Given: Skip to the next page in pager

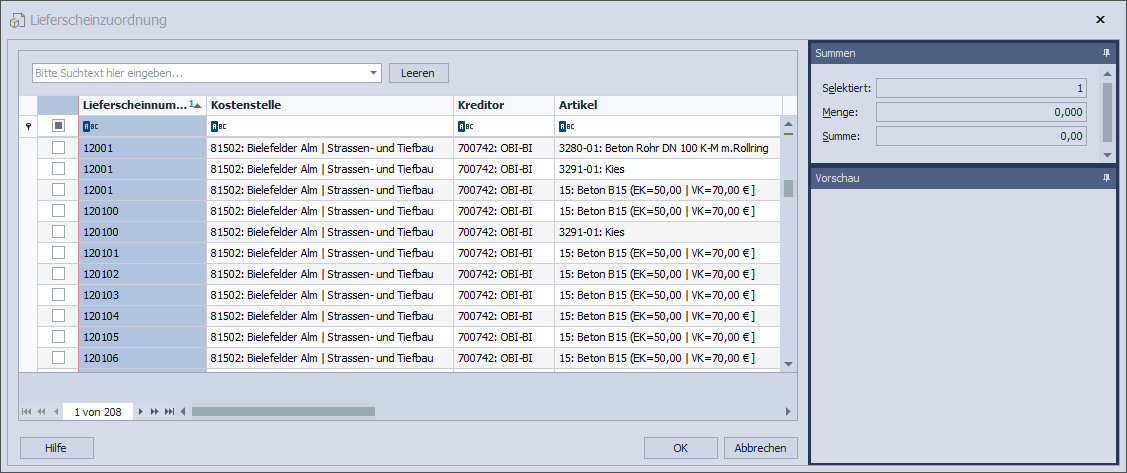Looking at the screenshot, I should point(155,411).
